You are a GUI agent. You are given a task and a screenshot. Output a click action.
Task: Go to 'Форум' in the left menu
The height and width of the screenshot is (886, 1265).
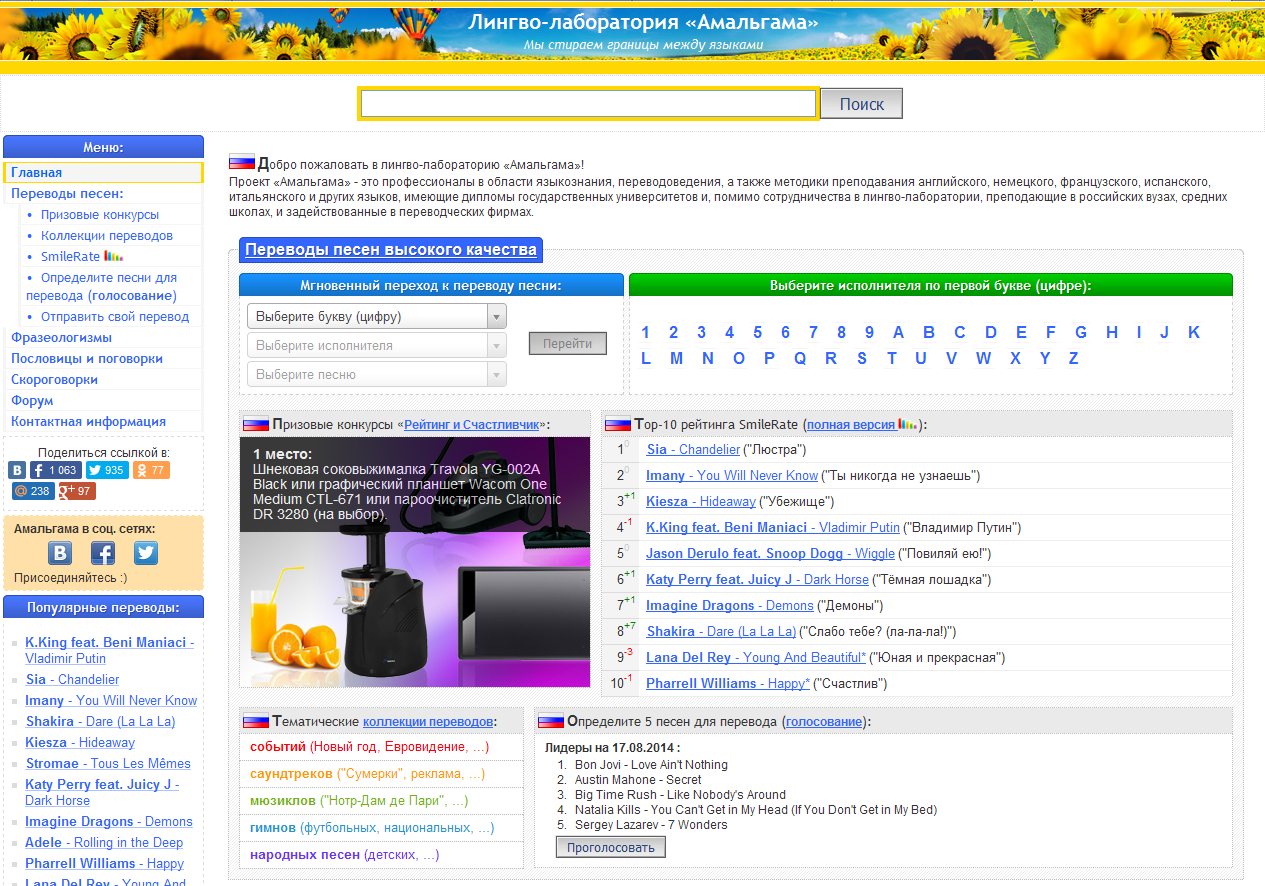coord(32,401)
